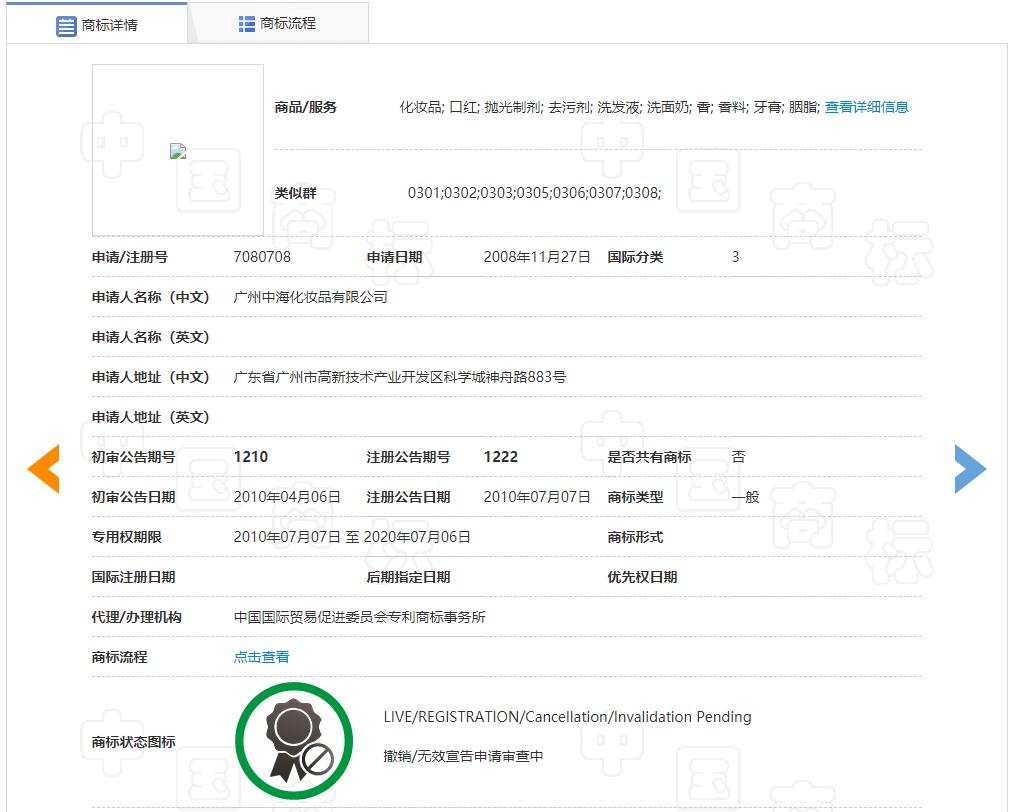
Task: Select the registration announcement date 2010年07月07日
Action: pyautogui.click(x=537, y=497)
